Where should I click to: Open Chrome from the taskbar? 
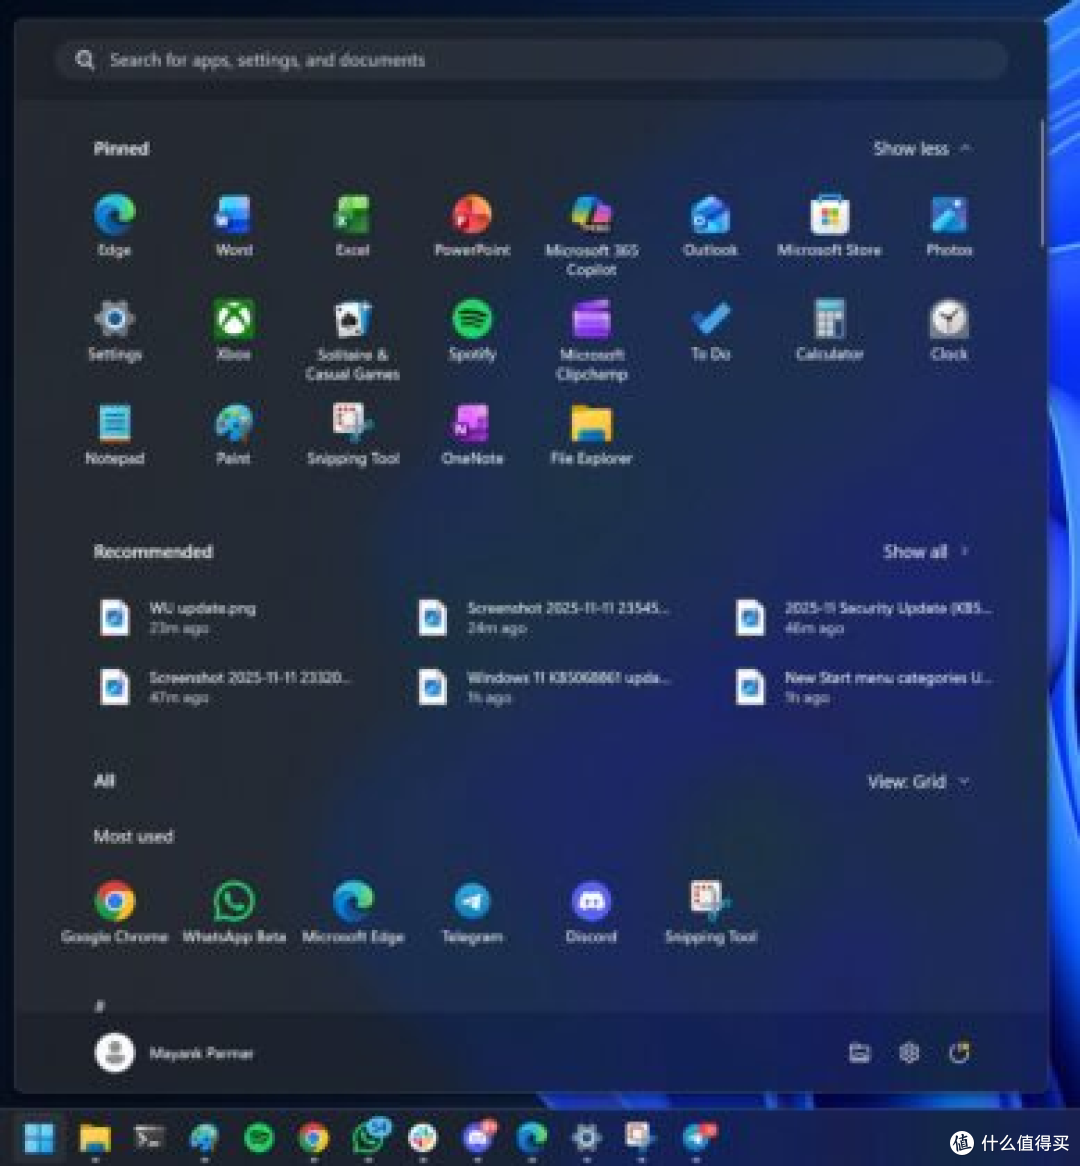click(313, 1137)
